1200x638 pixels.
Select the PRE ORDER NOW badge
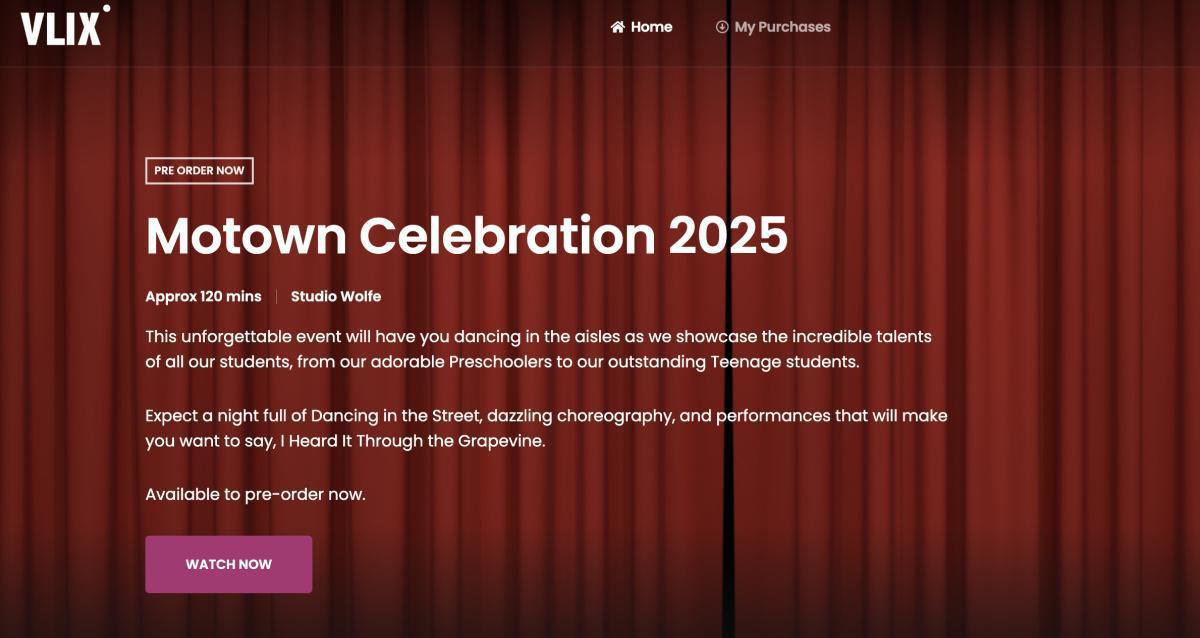tap(199, 170)
